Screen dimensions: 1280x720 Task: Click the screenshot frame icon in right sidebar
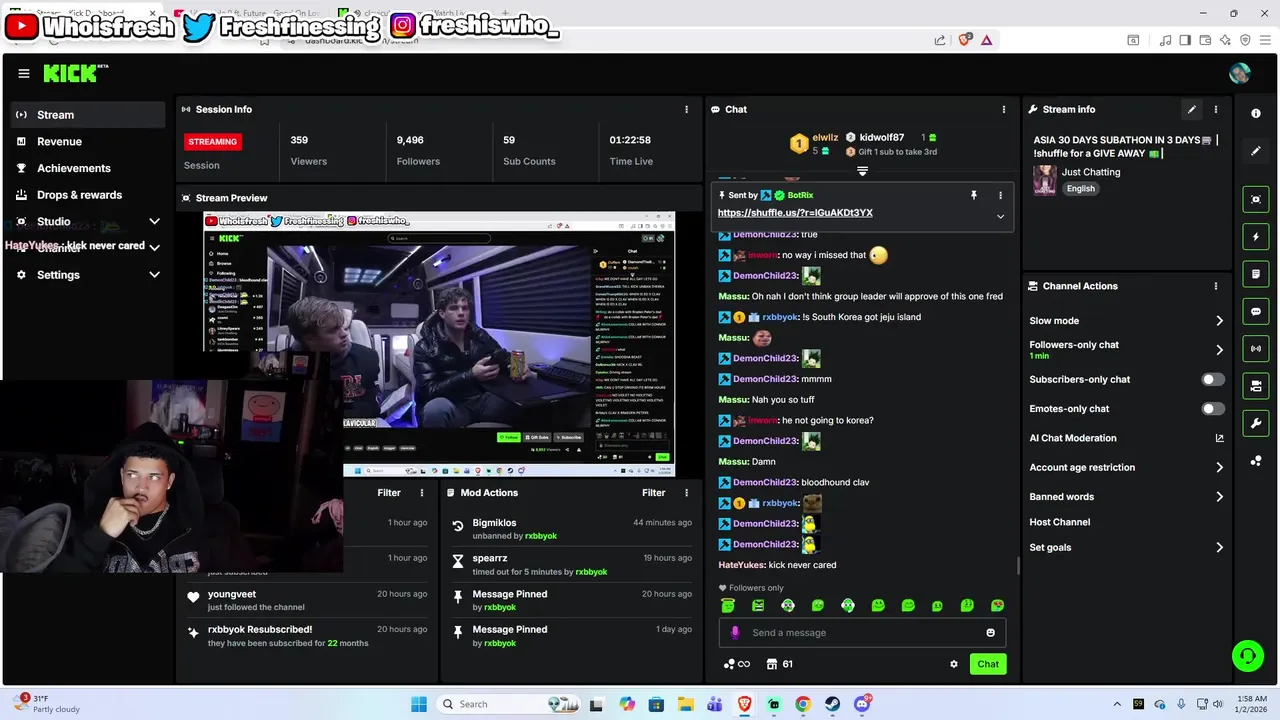tap(1256, 199)
